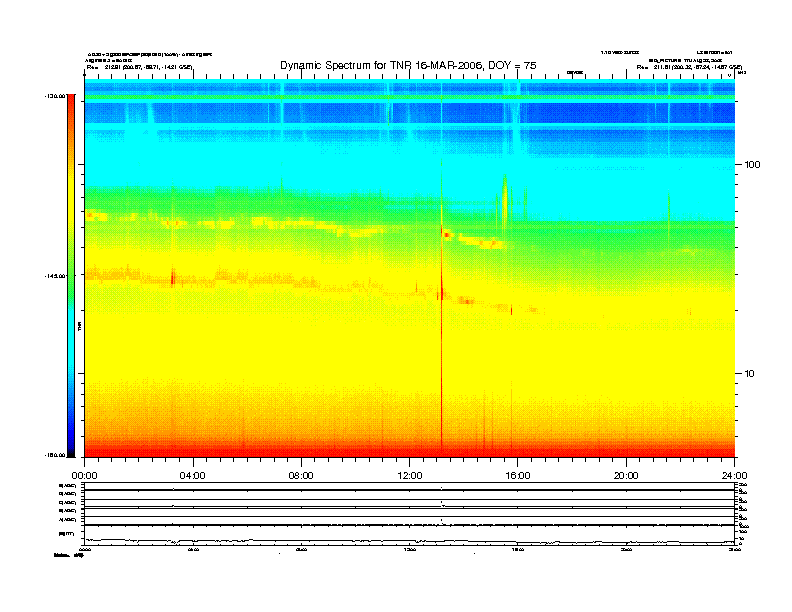Click the 12:00 time axis label
Screen dimensions: 792x612
pos(410,476)
